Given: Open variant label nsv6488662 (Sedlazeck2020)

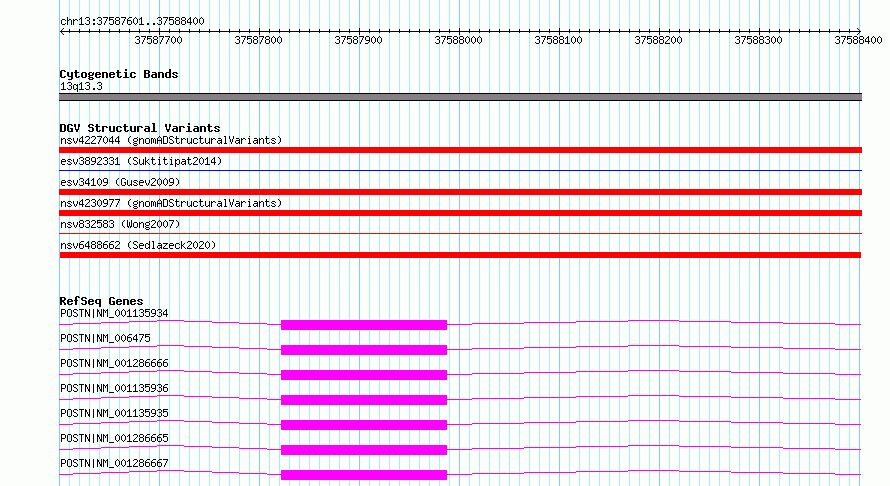Looking at the screenshot, I should click(138, 245).
